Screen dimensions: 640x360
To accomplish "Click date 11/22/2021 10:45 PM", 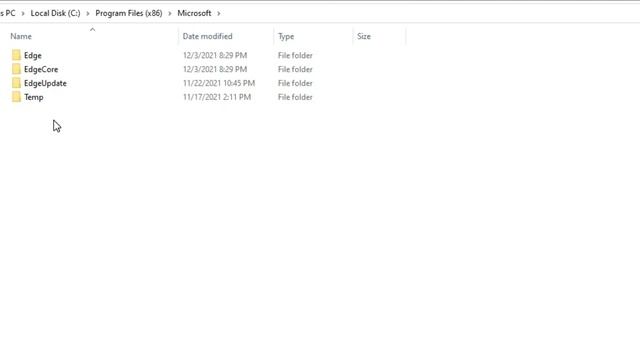I will [219, 83].
